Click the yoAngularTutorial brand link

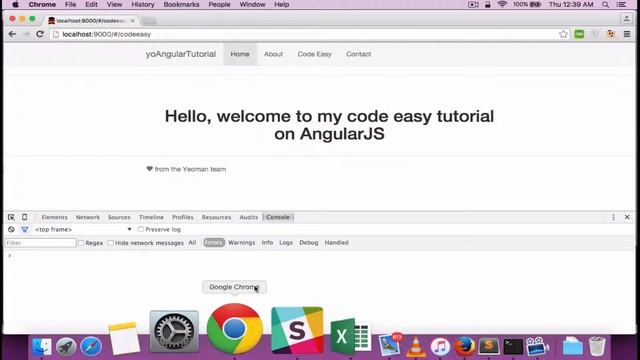[x=181, y=54]
